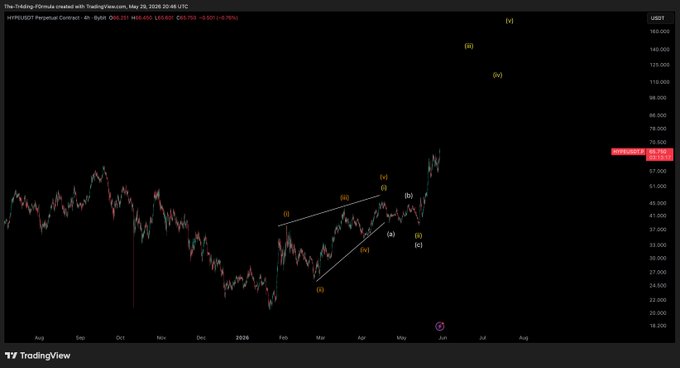Click the Jun label on time axis
680x368 pixels.
click(442, 338)
